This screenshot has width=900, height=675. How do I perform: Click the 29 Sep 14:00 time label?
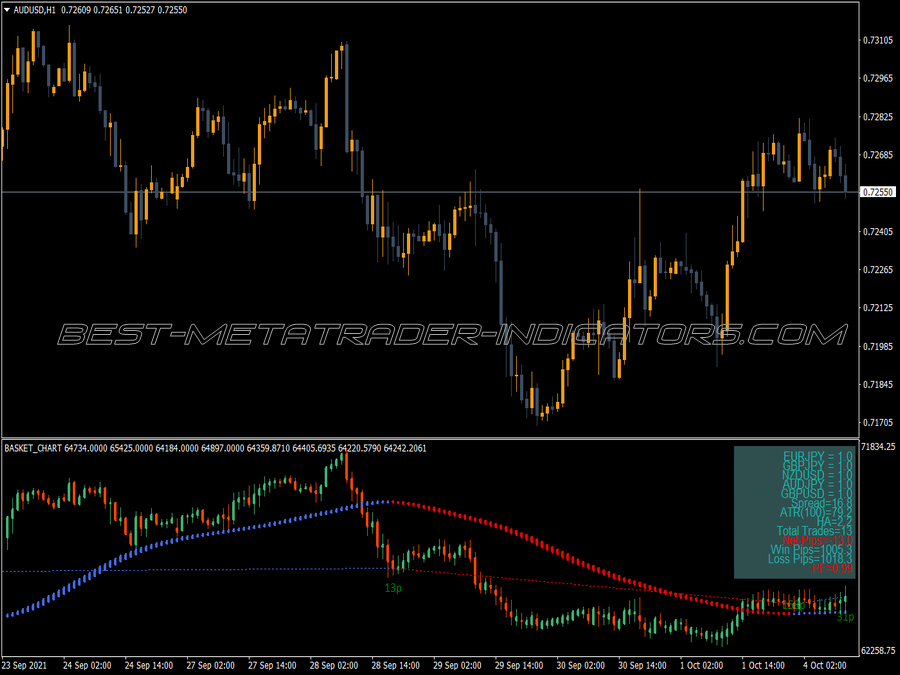tap(519, 666)
